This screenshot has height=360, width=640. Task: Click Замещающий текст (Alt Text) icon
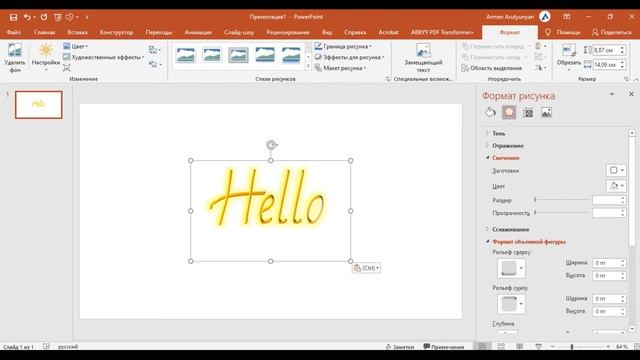423,58
